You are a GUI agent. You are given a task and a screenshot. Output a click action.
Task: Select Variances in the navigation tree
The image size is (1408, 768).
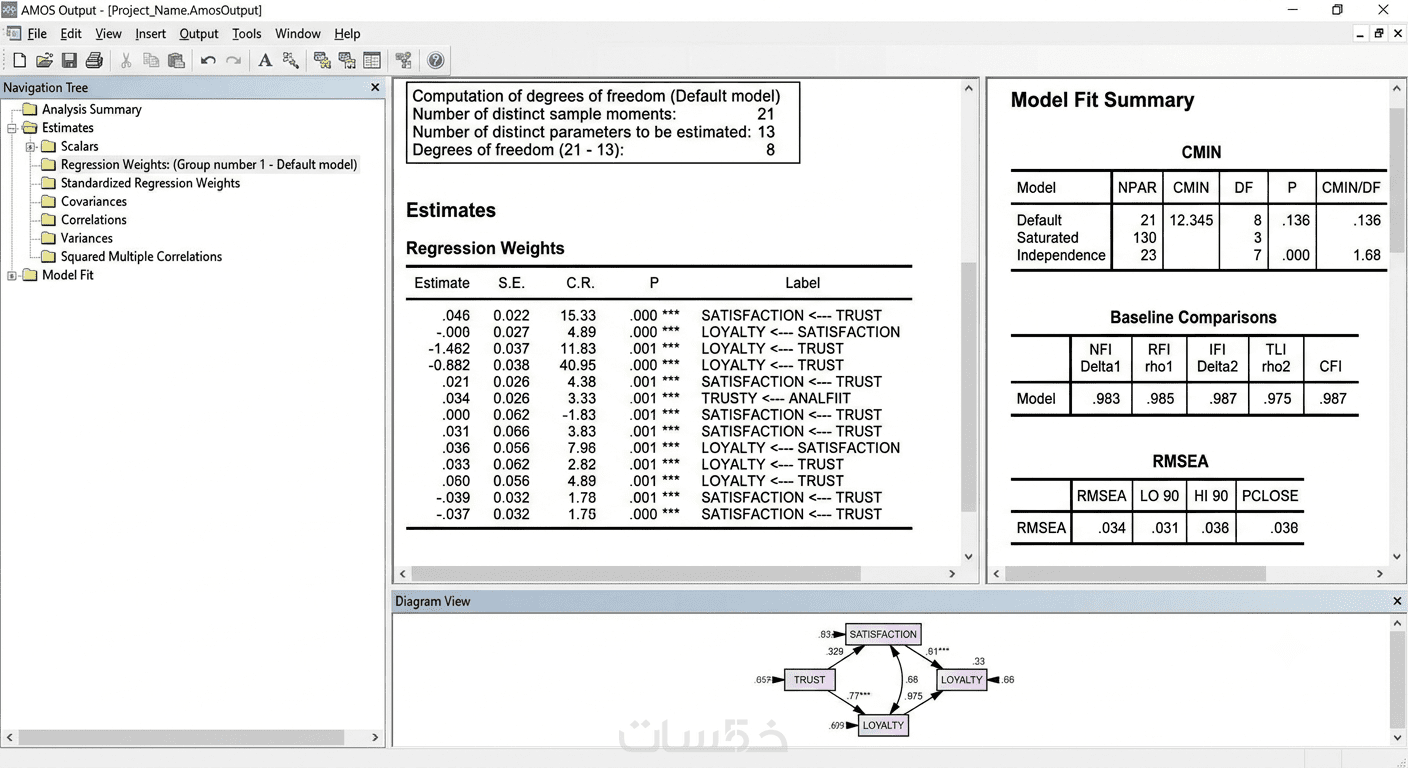(87, 238)
